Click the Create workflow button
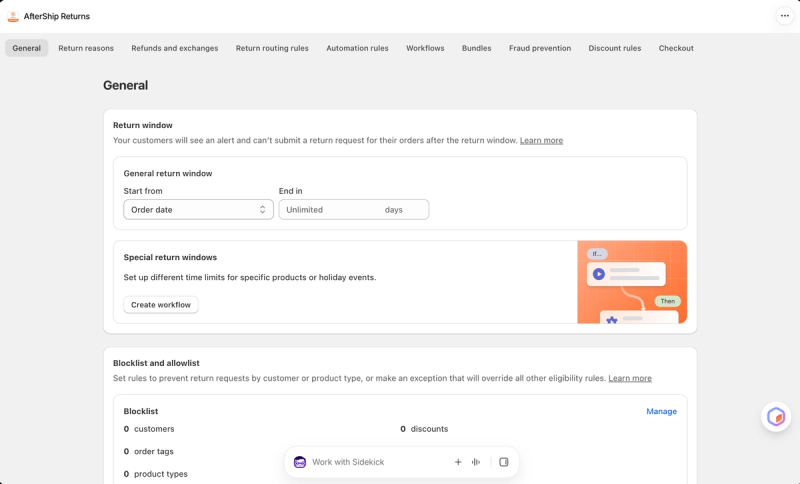This screenshot has width=800, height=484. (161, 305)
